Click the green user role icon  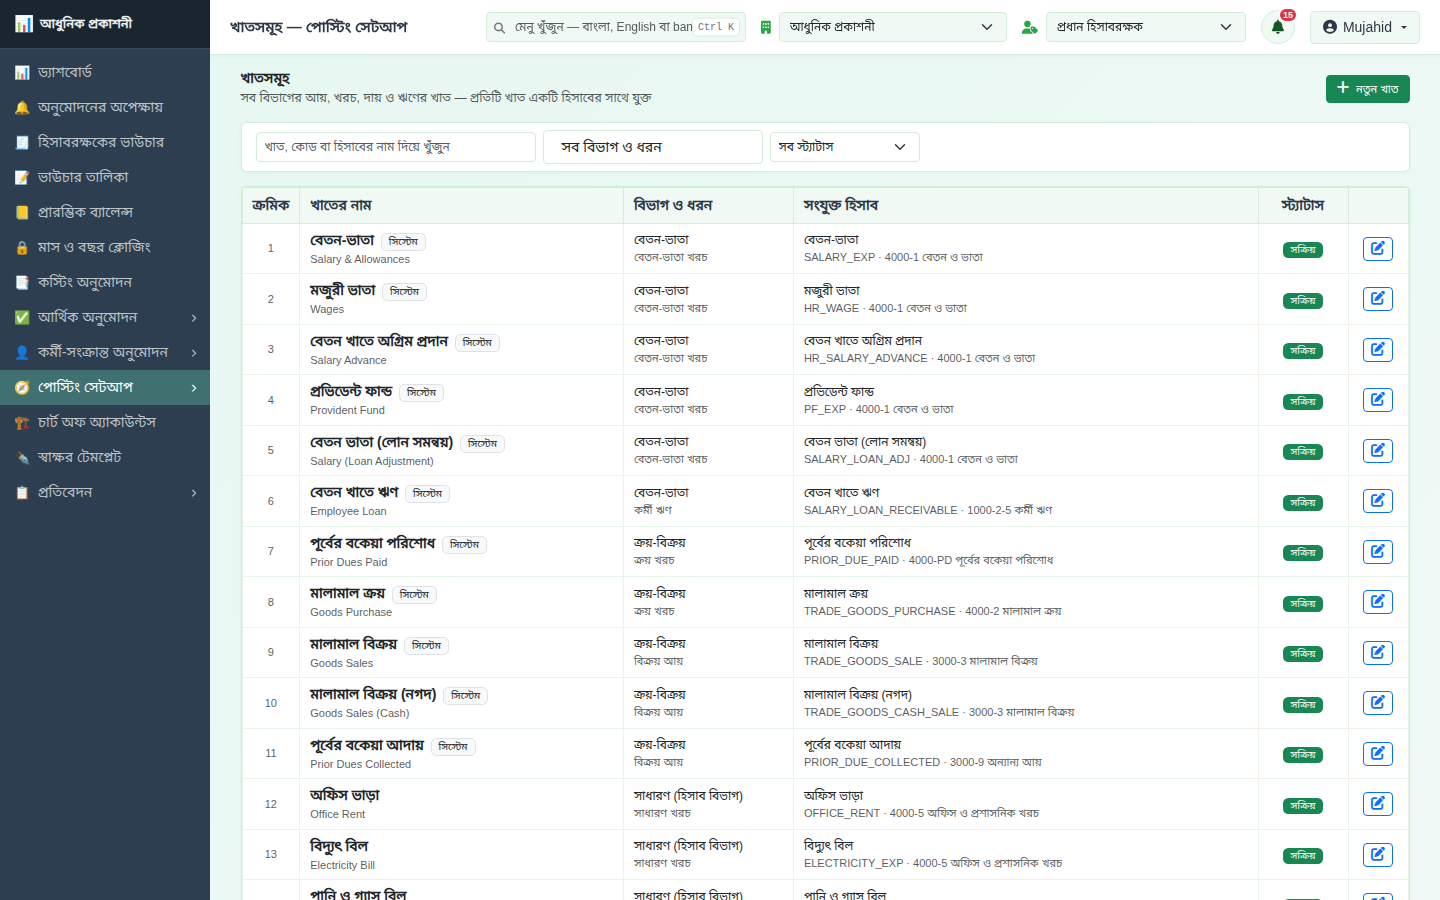[x=1029, y=27]
